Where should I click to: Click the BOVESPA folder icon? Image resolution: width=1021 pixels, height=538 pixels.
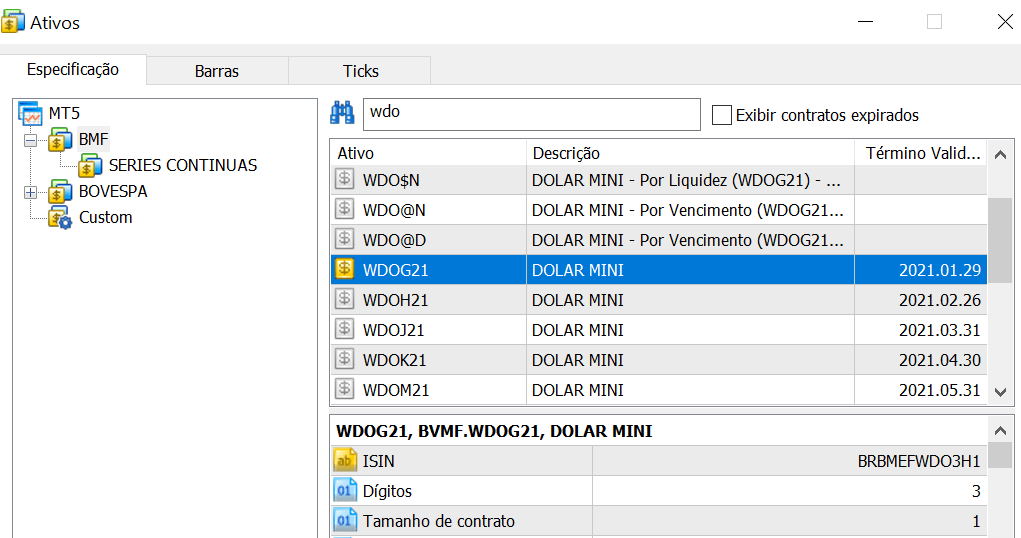61,191
